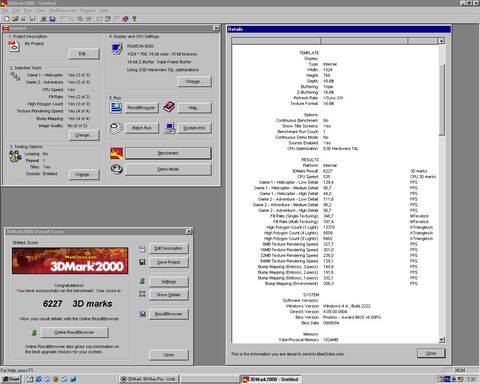This screenshot has height=384, width=480.
Task: Click the New project toolbar icon
Action: coord(6,19)
